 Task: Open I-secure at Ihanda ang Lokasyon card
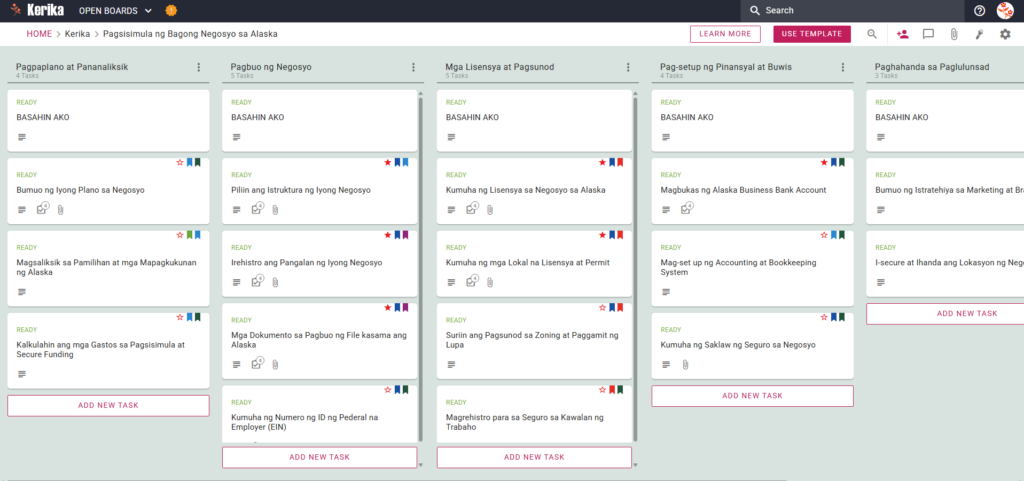[x=946, y=264]
